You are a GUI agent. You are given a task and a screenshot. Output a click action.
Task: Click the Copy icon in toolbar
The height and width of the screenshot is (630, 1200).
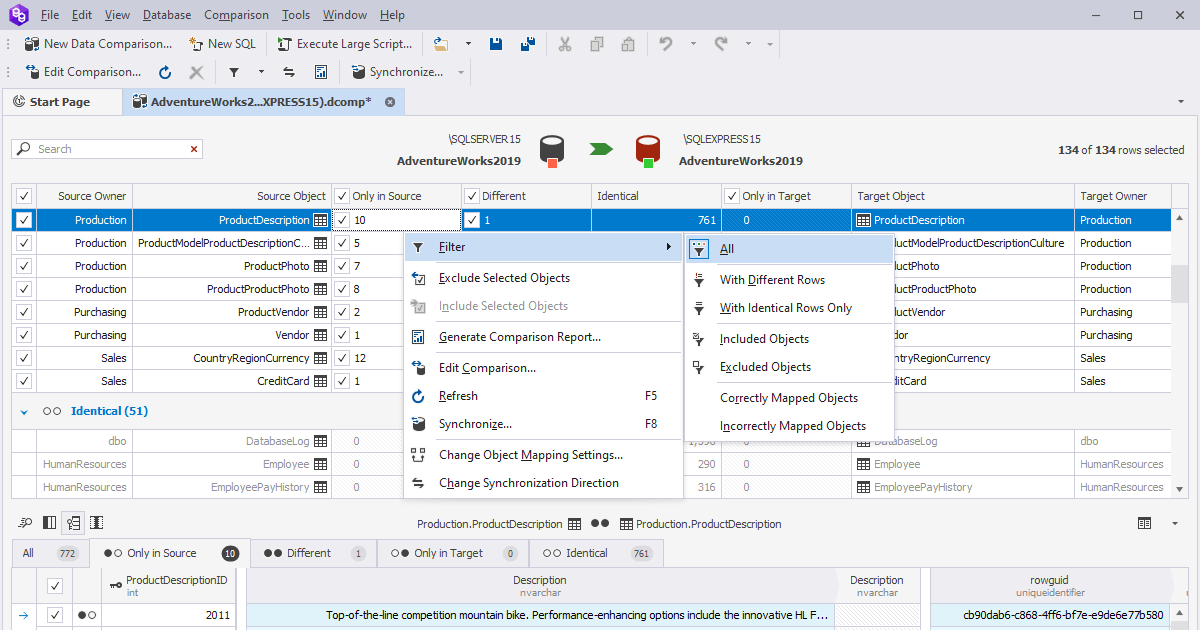point(597,44)
